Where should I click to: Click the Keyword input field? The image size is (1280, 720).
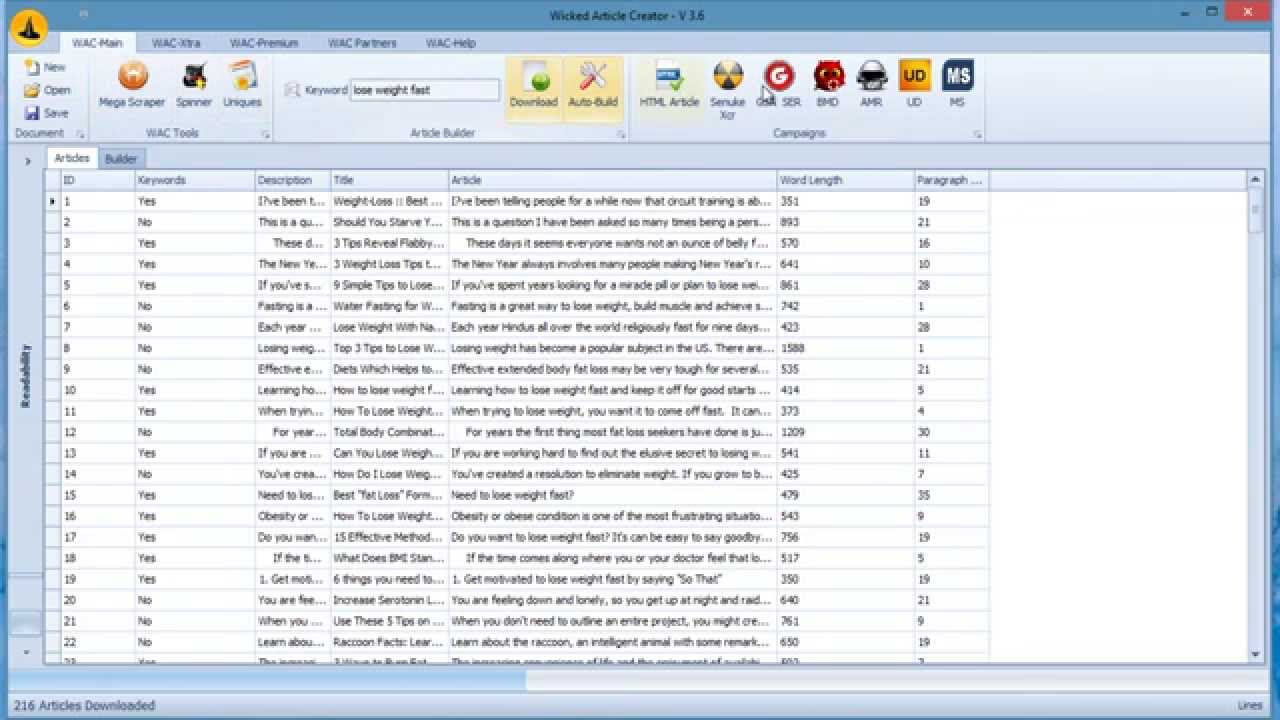(x=425, y=90)
